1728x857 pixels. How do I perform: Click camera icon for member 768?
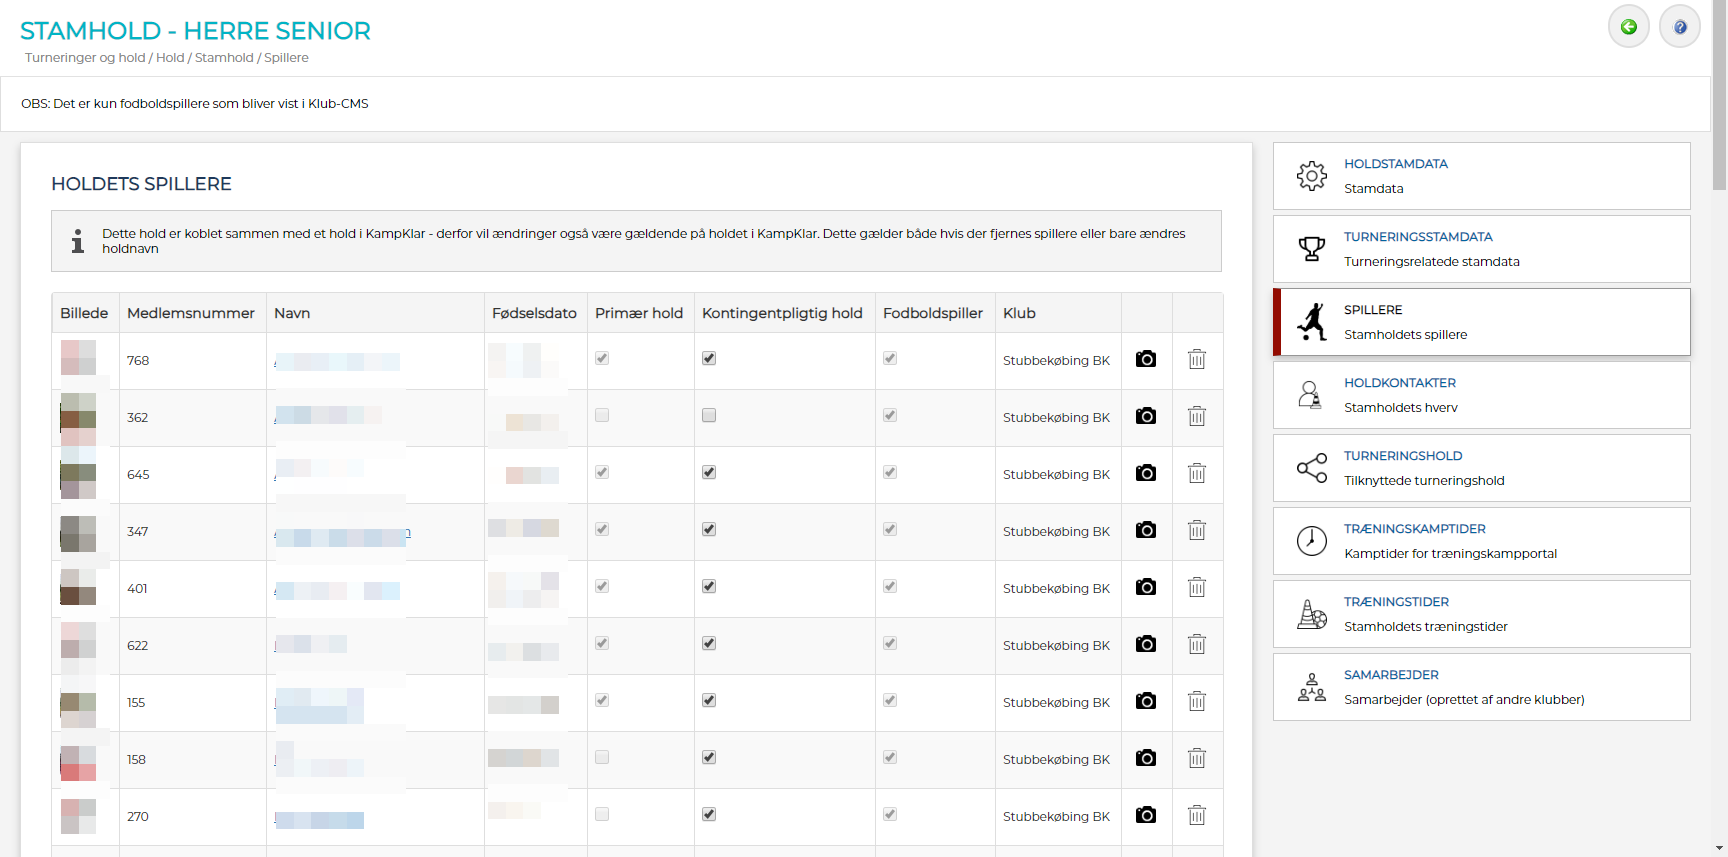coord(1146,359)
